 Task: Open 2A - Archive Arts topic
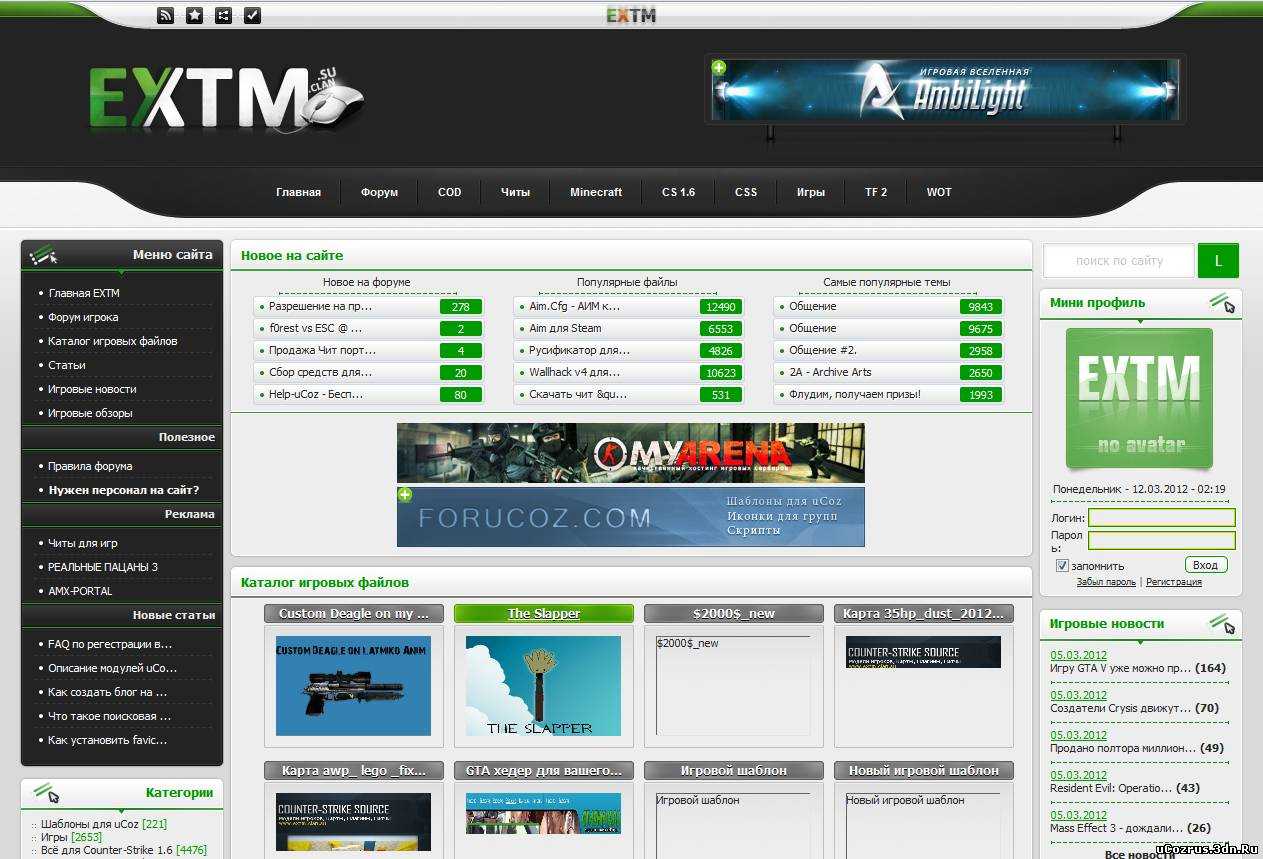point(830,372)
